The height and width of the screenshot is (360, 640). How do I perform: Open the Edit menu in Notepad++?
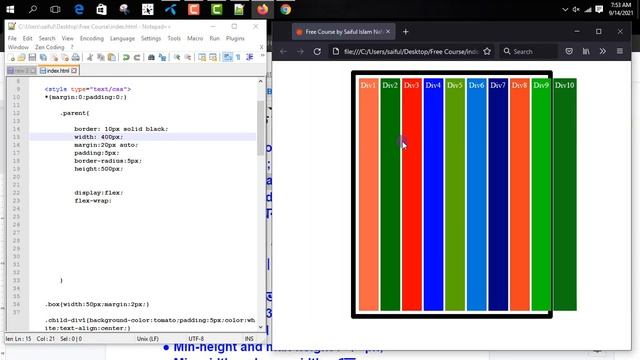coord(27,38)
